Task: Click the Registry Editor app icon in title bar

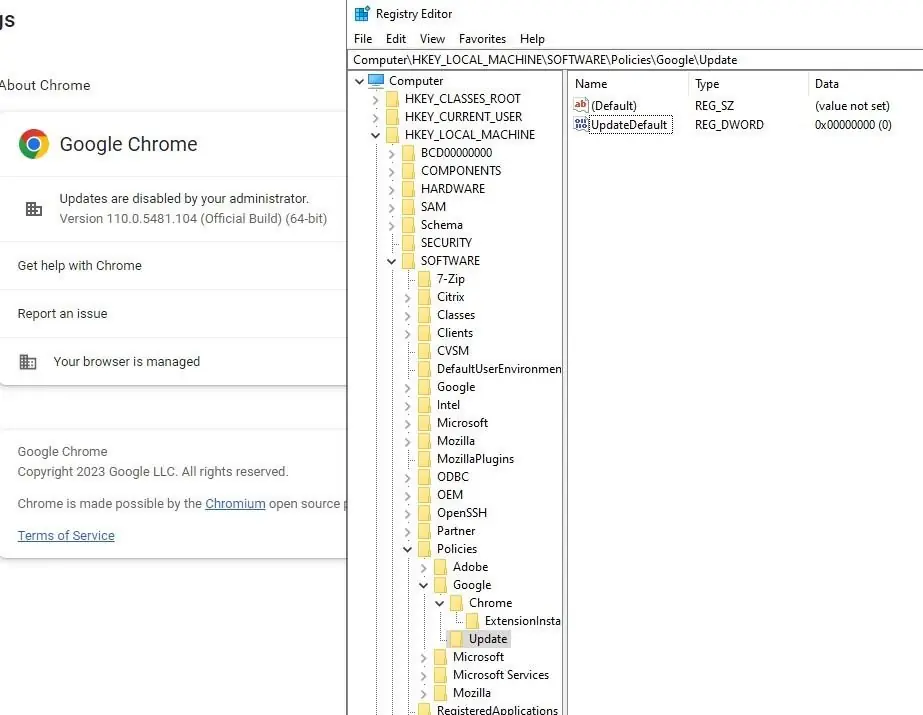Action: [x=362, y=13]
